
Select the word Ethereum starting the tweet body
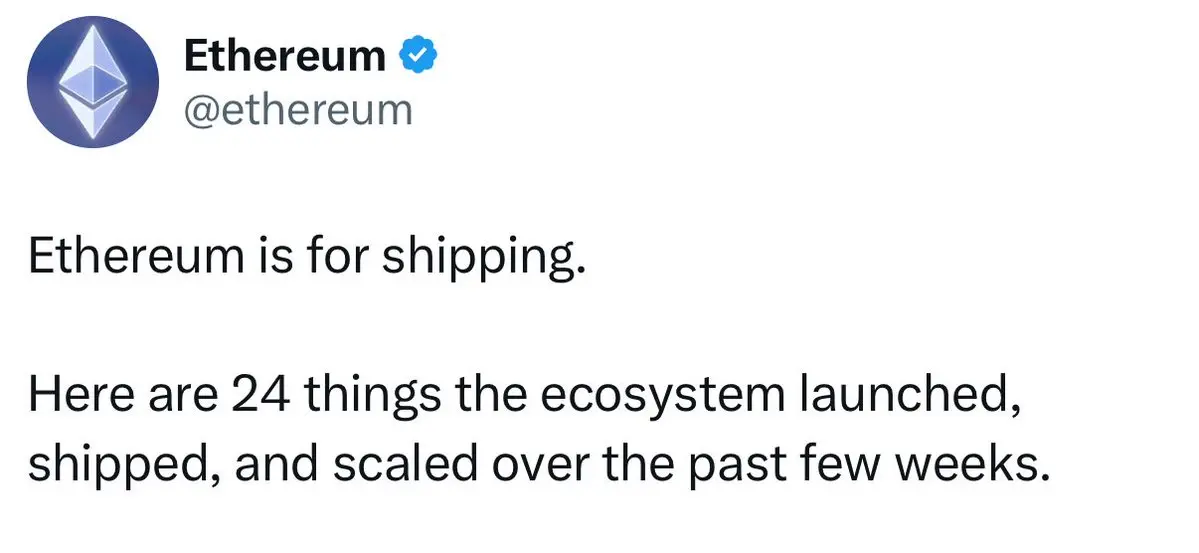[x=134, y=258]
